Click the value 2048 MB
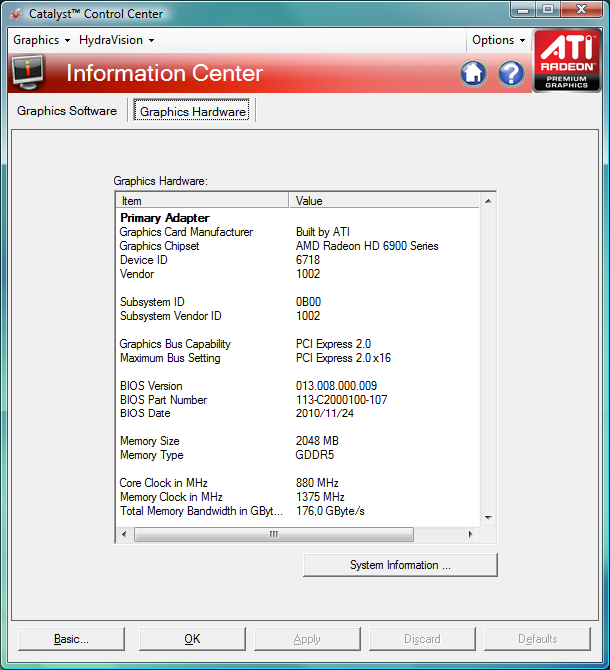This screenshot has width=610, height=670. [x=317, y=441]
